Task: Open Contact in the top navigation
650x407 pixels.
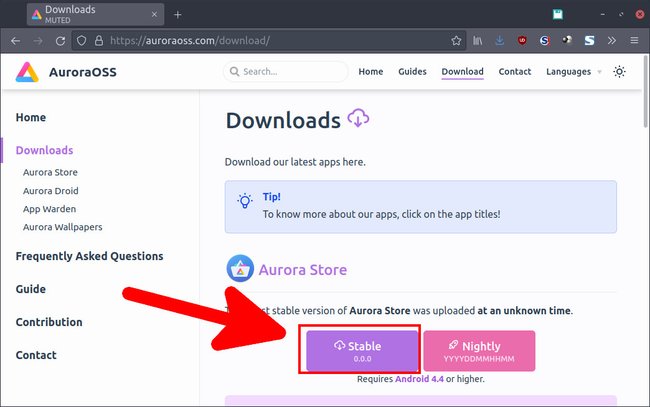Action: 514,72
